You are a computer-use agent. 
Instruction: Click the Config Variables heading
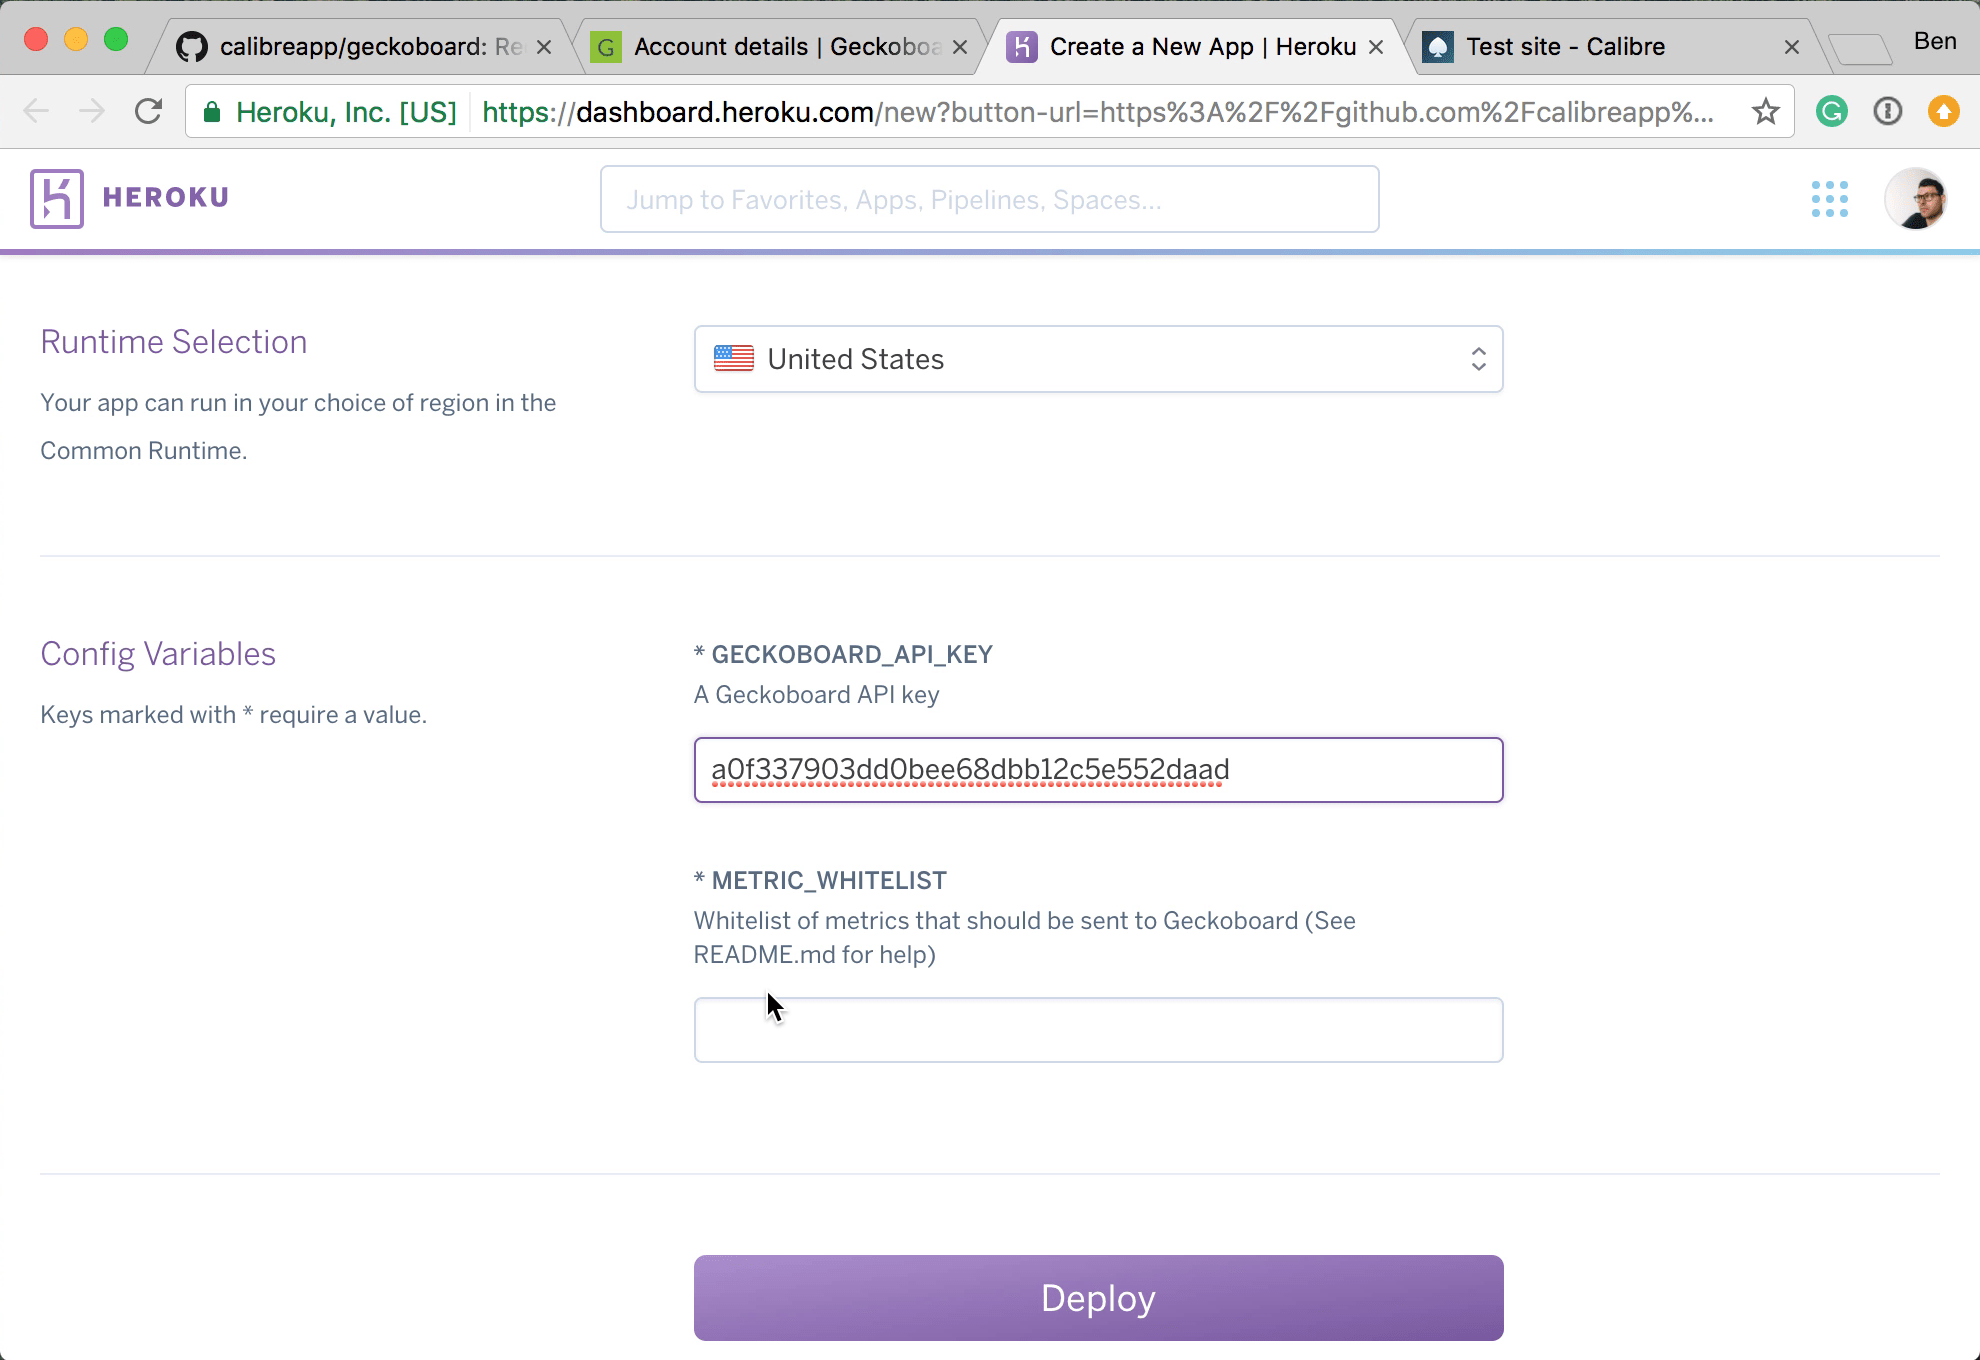(158, 654)
